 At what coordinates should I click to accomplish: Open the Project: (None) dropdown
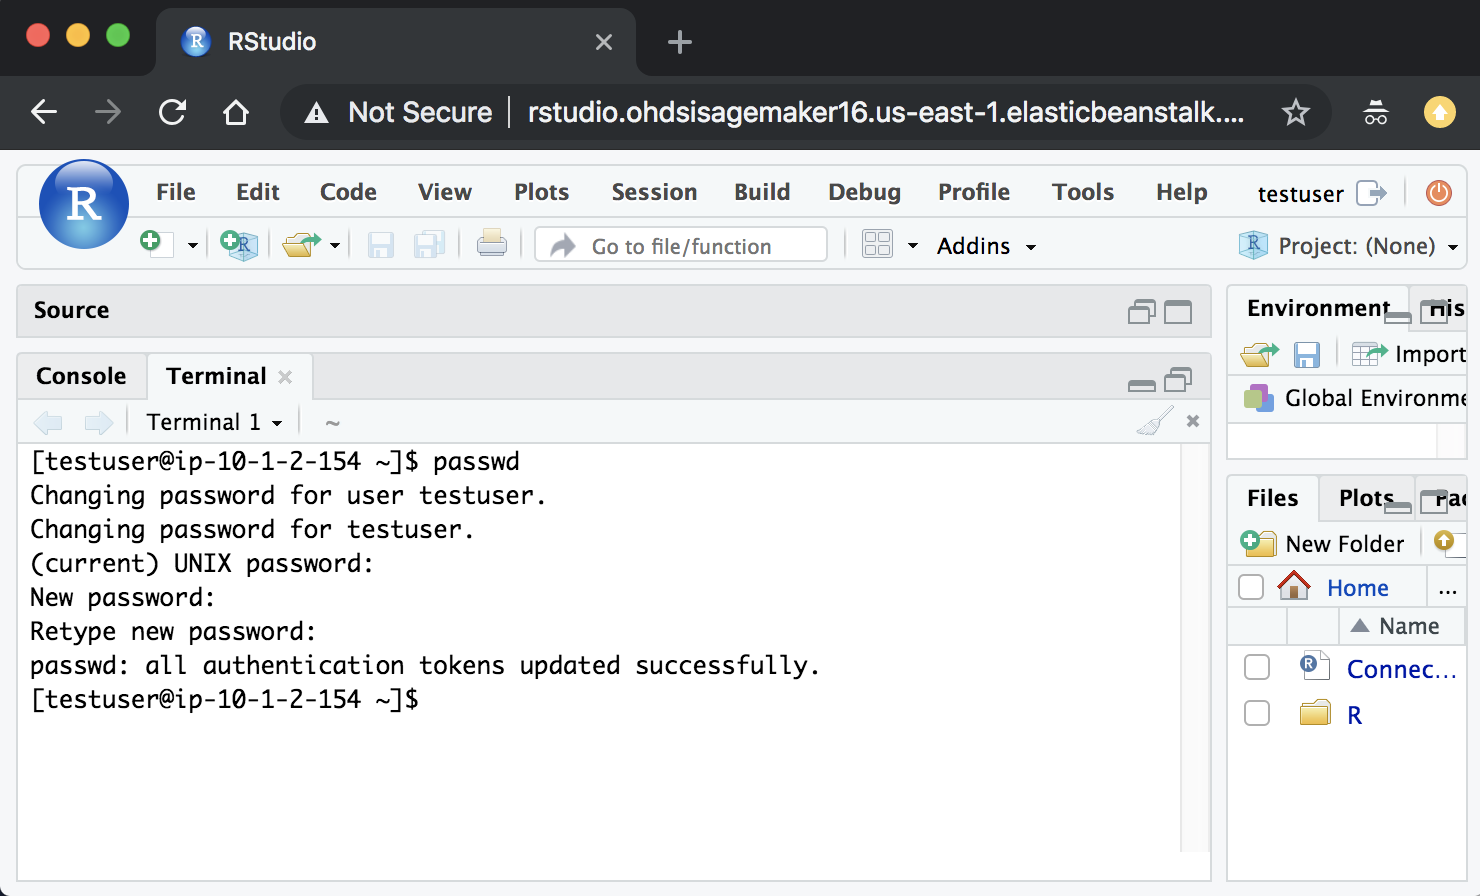coord(1348,246)
